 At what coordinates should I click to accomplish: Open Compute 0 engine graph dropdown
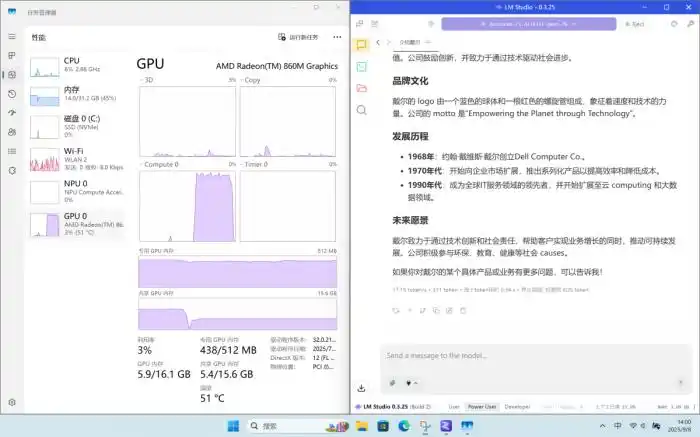159,164
